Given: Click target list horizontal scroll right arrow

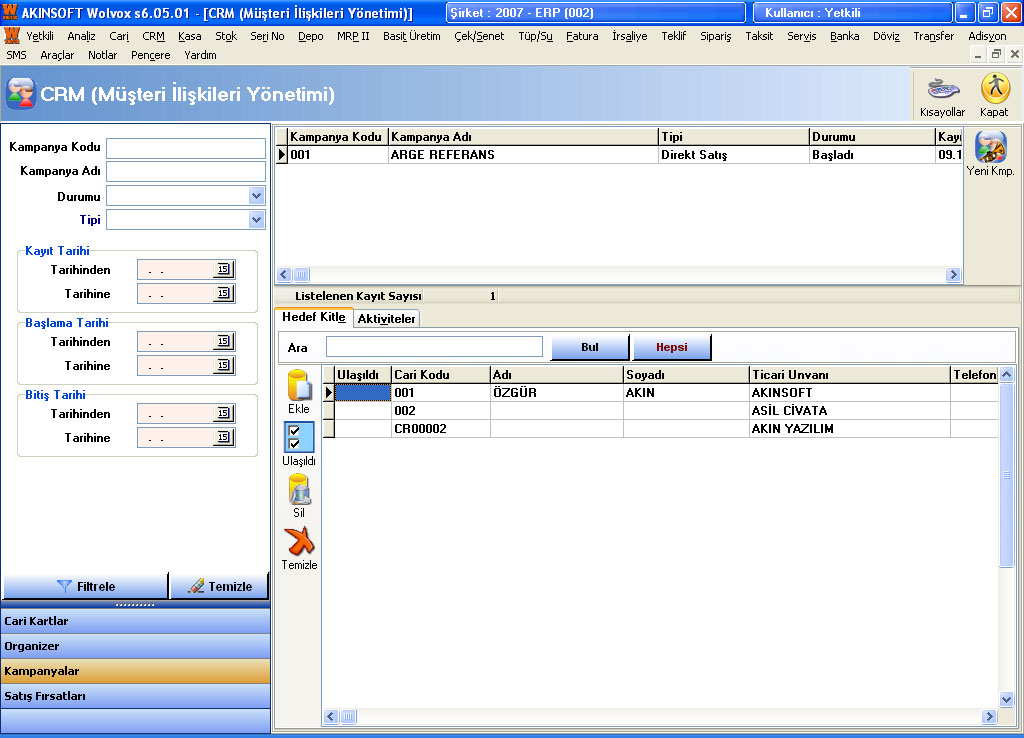Looking at the screenshot, I should [x=989, y=716].
